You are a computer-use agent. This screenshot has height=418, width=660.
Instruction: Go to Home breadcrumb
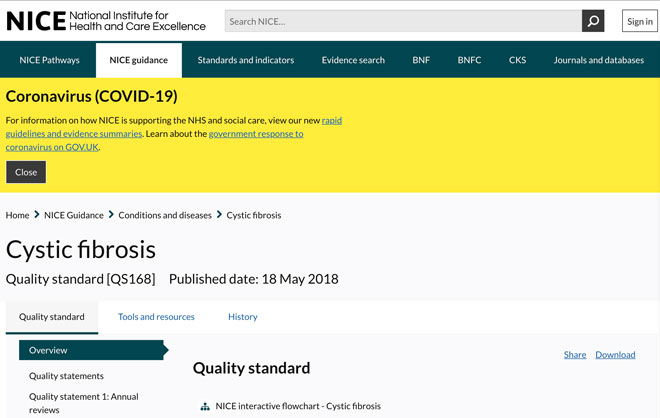(17, 215)
